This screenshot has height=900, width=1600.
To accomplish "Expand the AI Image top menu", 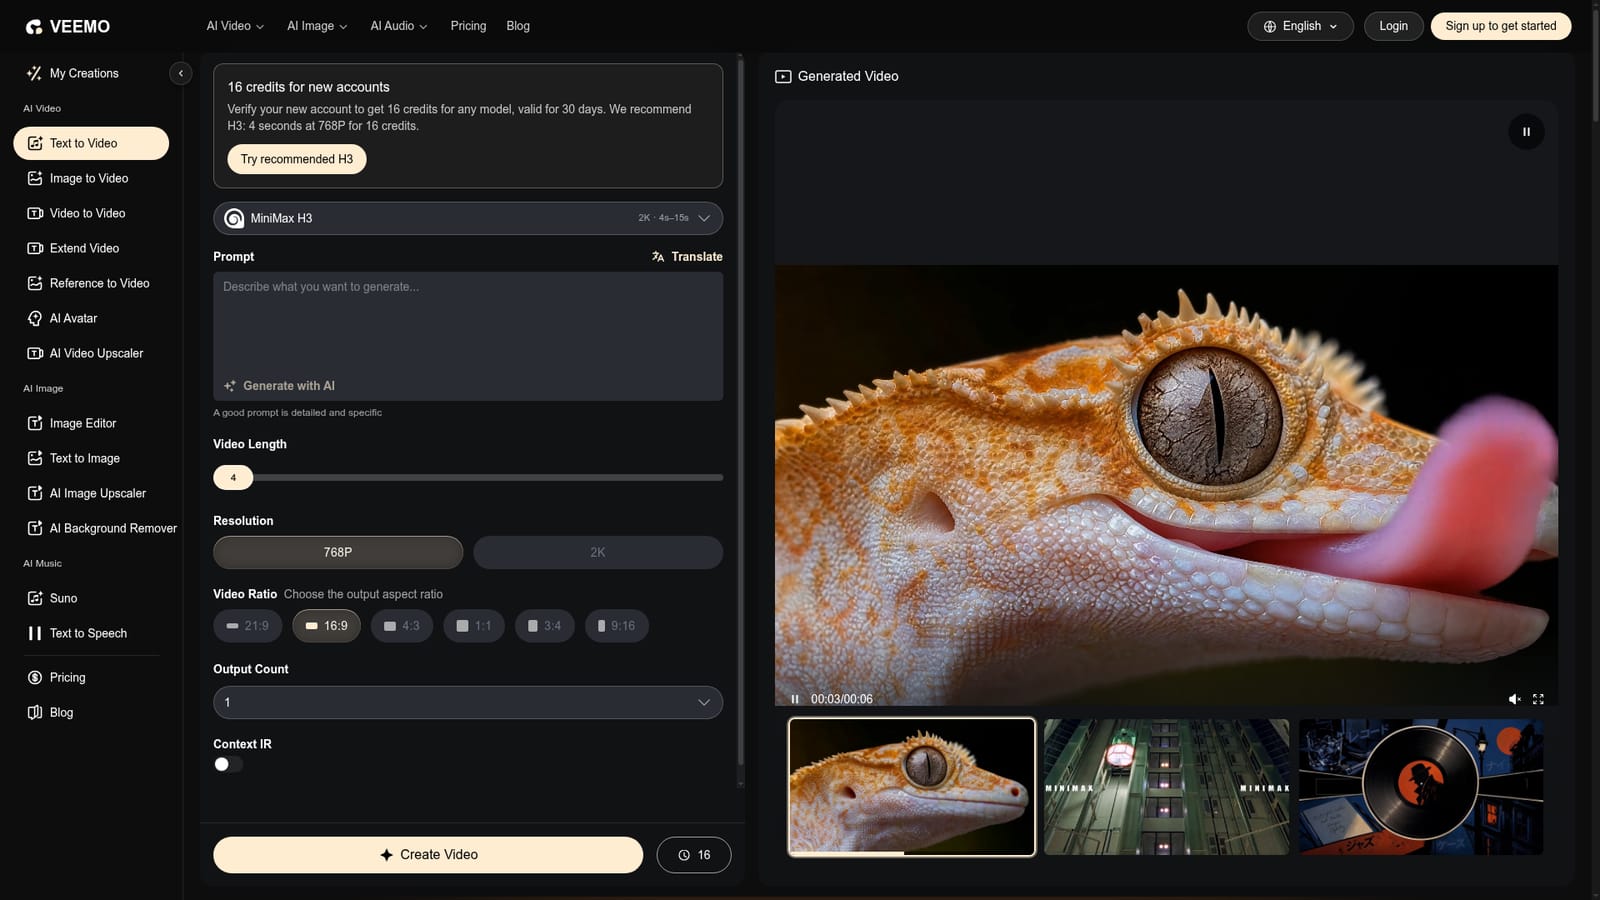I will [317, 26].
